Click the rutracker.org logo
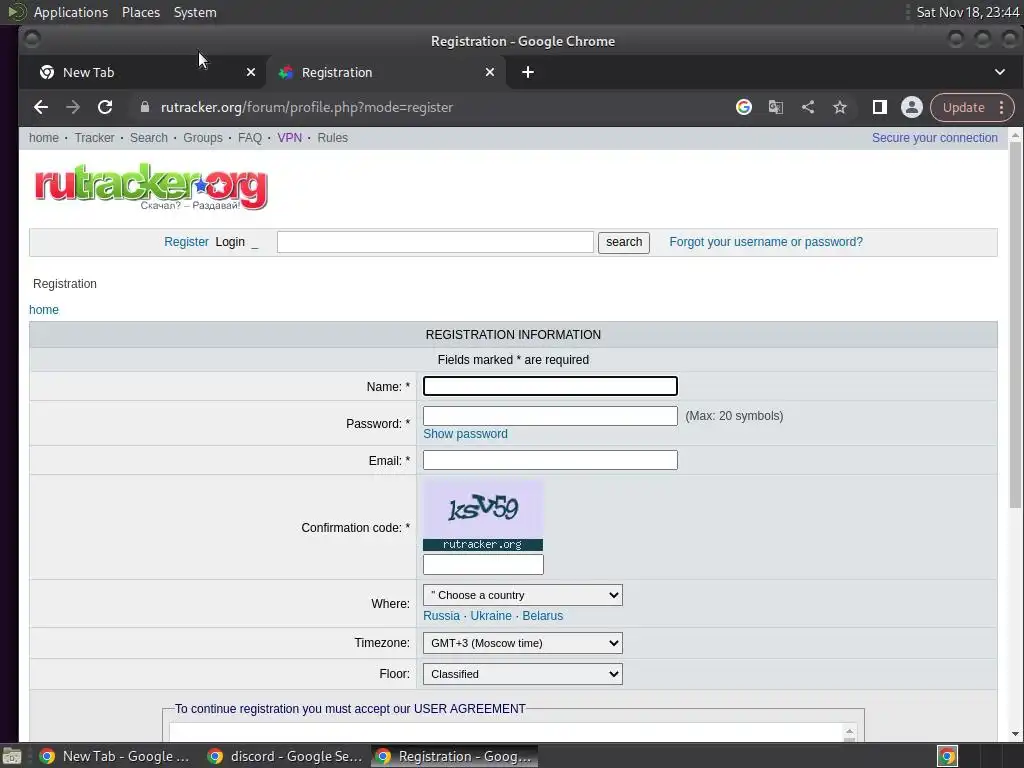 pos(151,187)
